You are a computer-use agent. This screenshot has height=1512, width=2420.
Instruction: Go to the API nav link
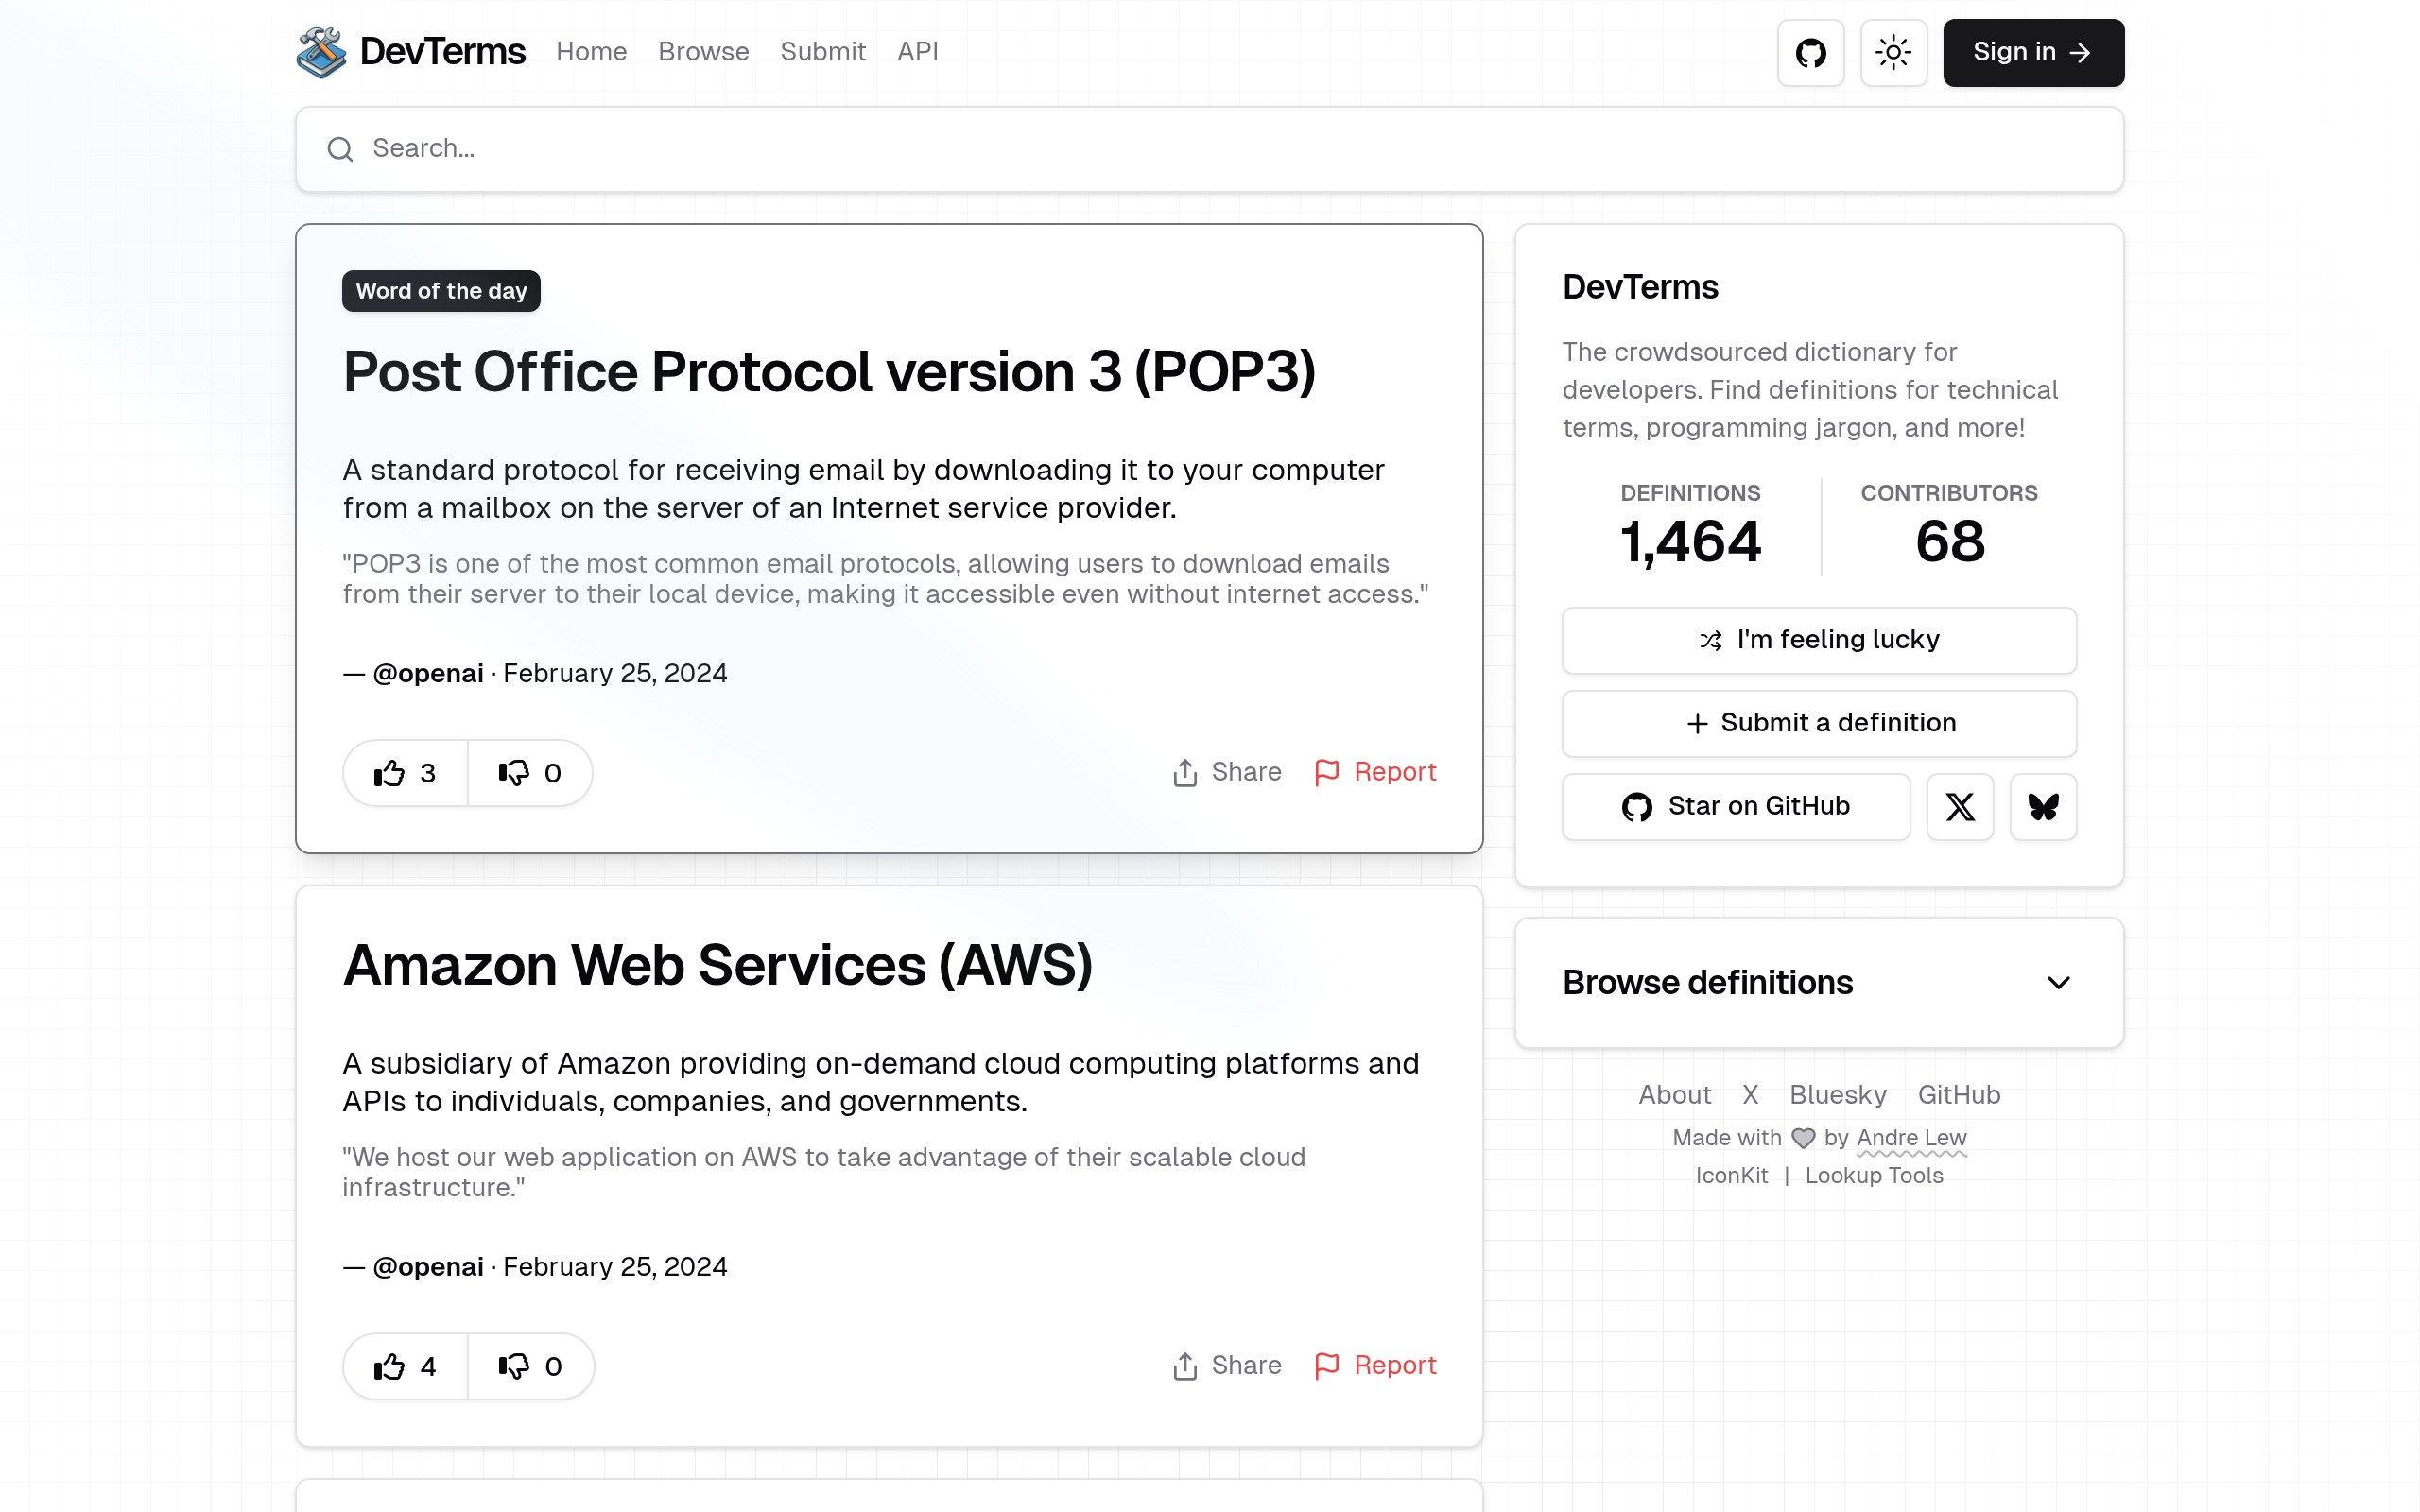[x=917, y=52]
